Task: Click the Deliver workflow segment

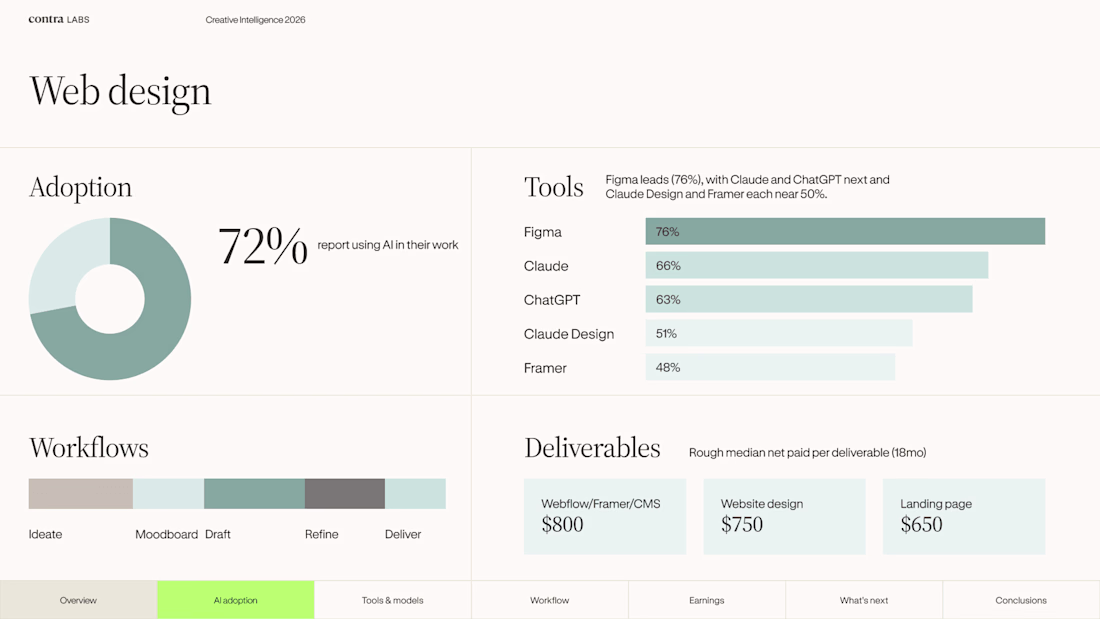Action: [415, 493]
